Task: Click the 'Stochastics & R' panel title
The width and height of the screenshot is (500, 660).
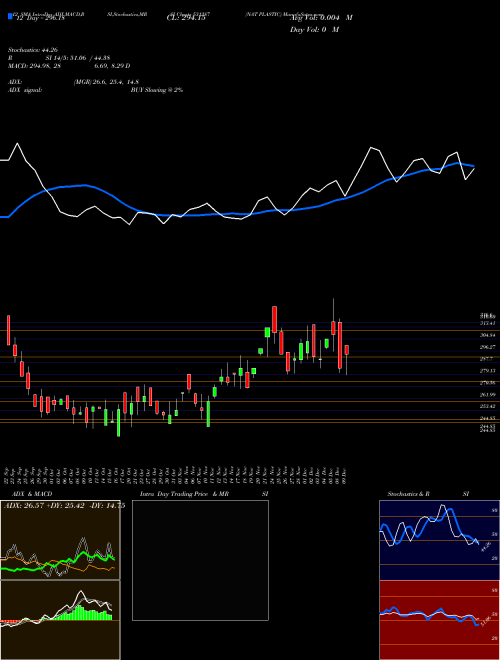Action: tap(409, 494)
